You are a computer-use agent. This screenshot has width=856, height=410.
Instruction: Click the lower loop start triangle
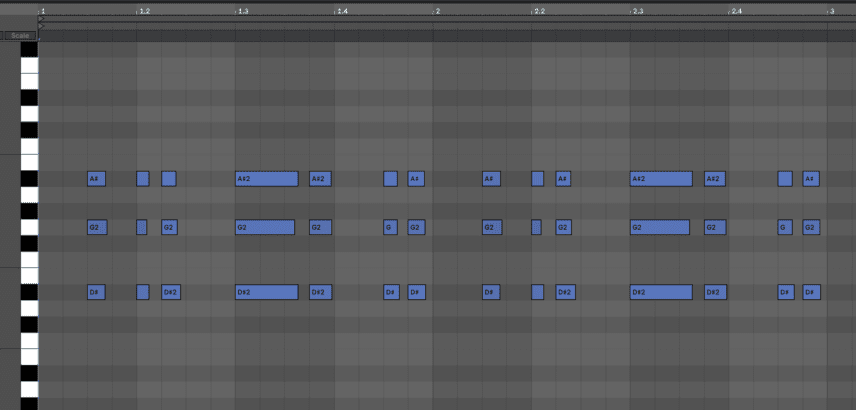pos(41,26)
